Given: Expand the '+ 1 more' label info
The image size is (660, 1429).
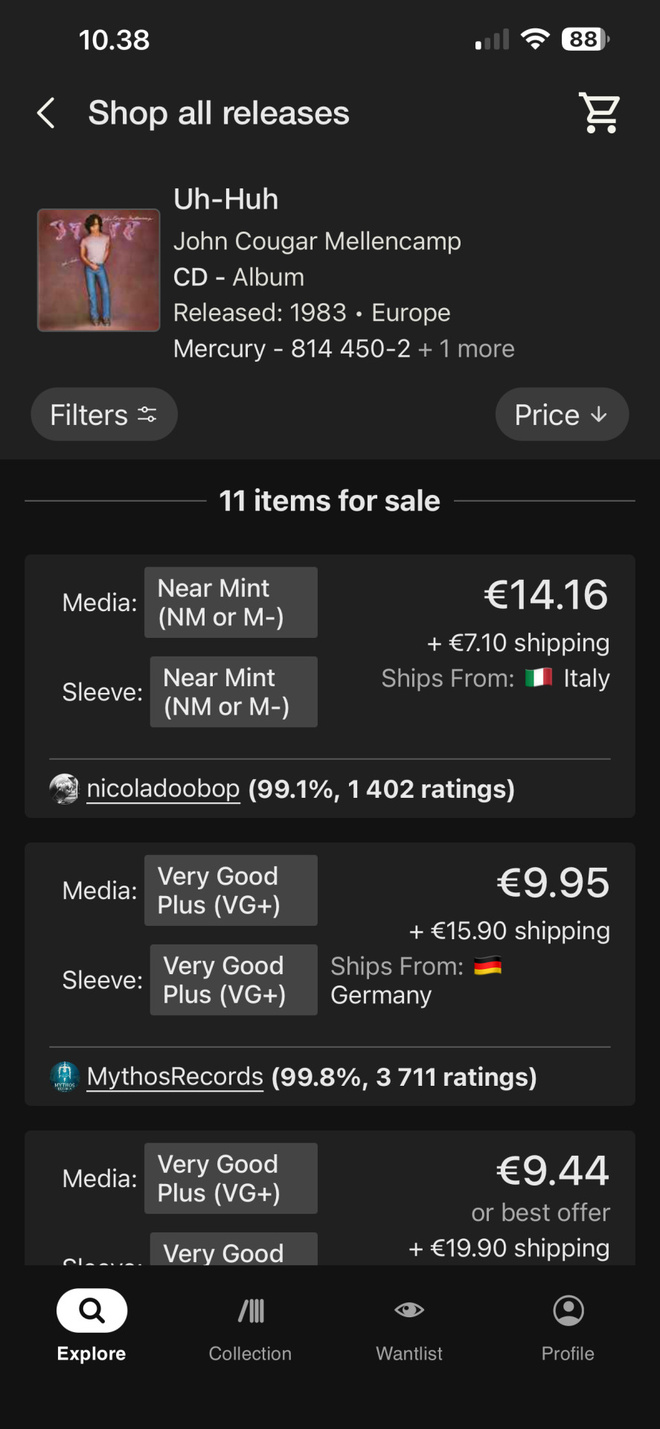Looking at the screenshot, I should tap(466, 349).
